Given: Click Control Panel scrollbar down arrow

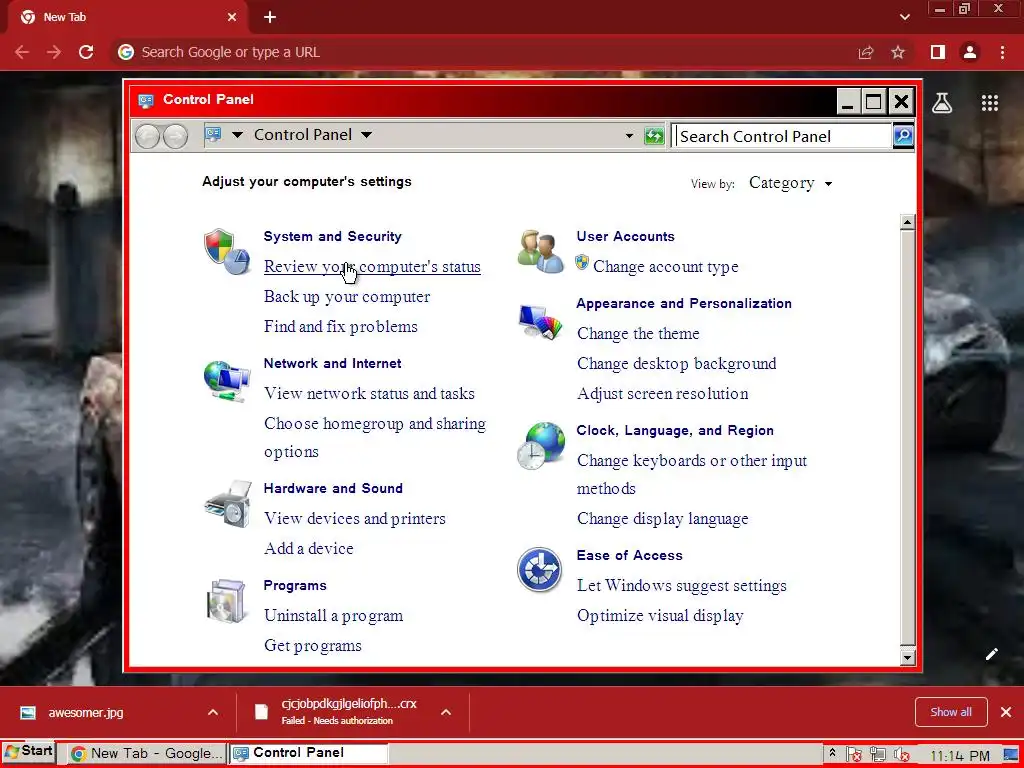Looking at the screenshot, I should tap(907, 656).
